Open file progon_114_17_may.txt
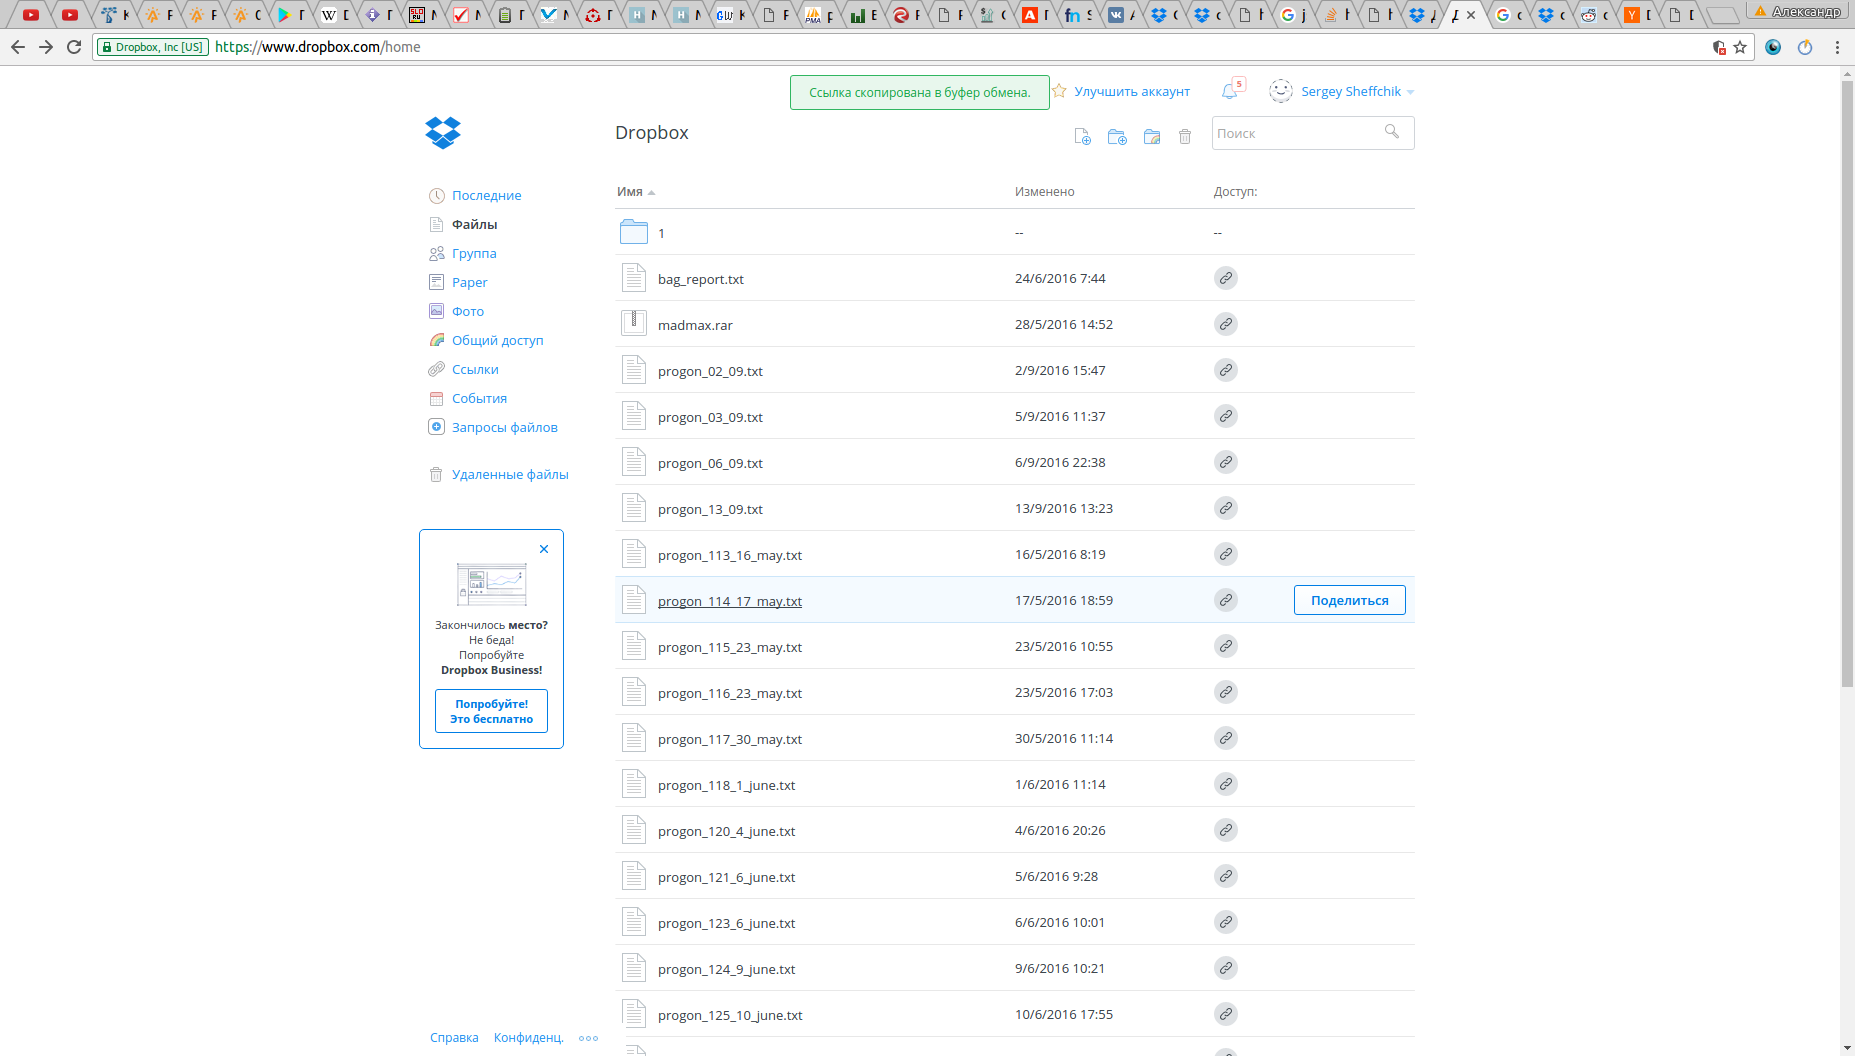Viewport: 1855px width, 1056px height. coord(730,601)
